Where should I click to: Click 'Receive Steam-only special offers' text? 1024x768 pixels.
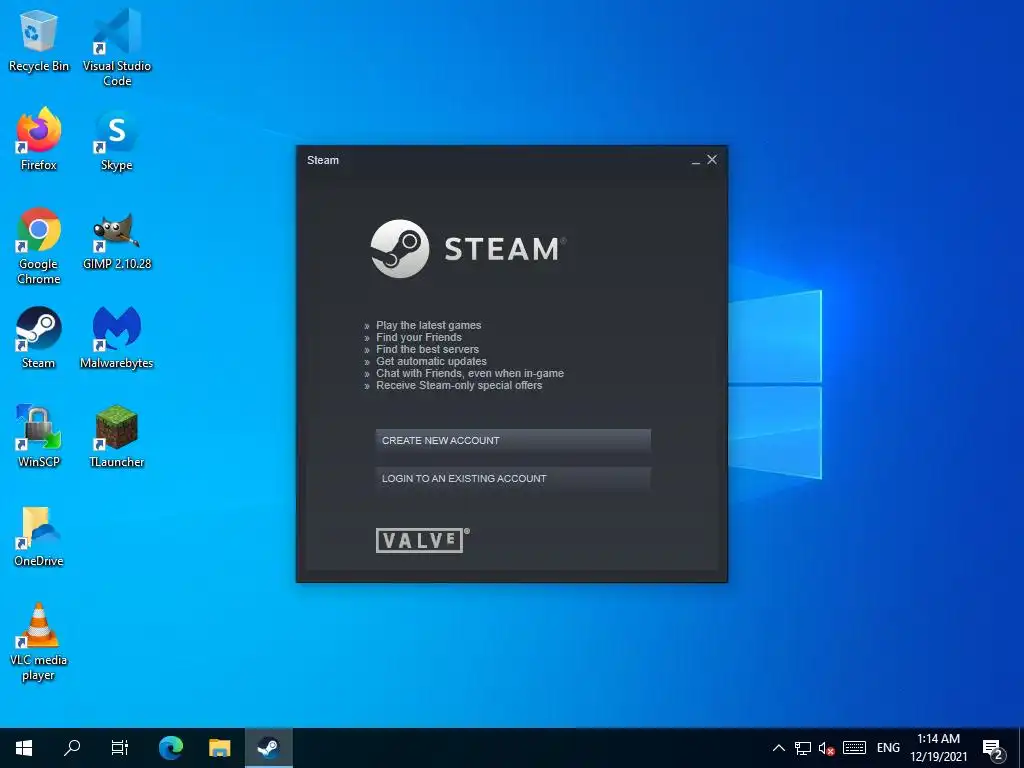point(459,385)
